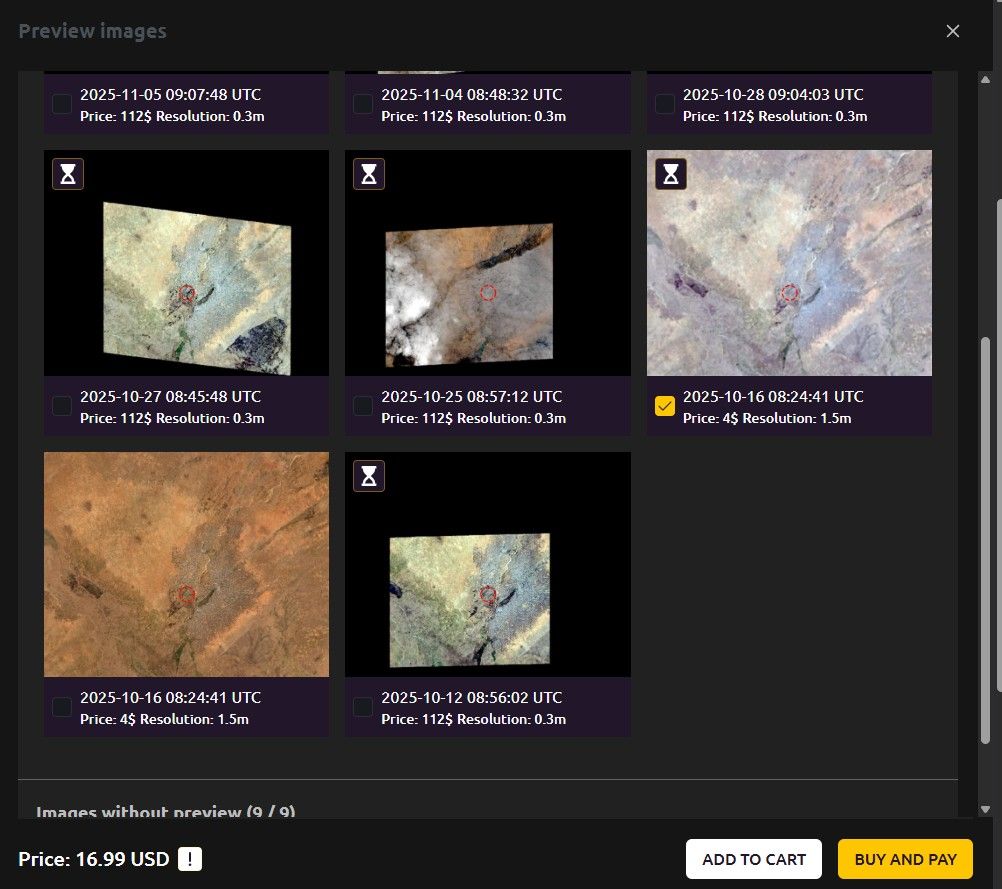Click the hourglass icon on the 2025-10-12 image
The image size is (1002, 889).
coord(368,476)
